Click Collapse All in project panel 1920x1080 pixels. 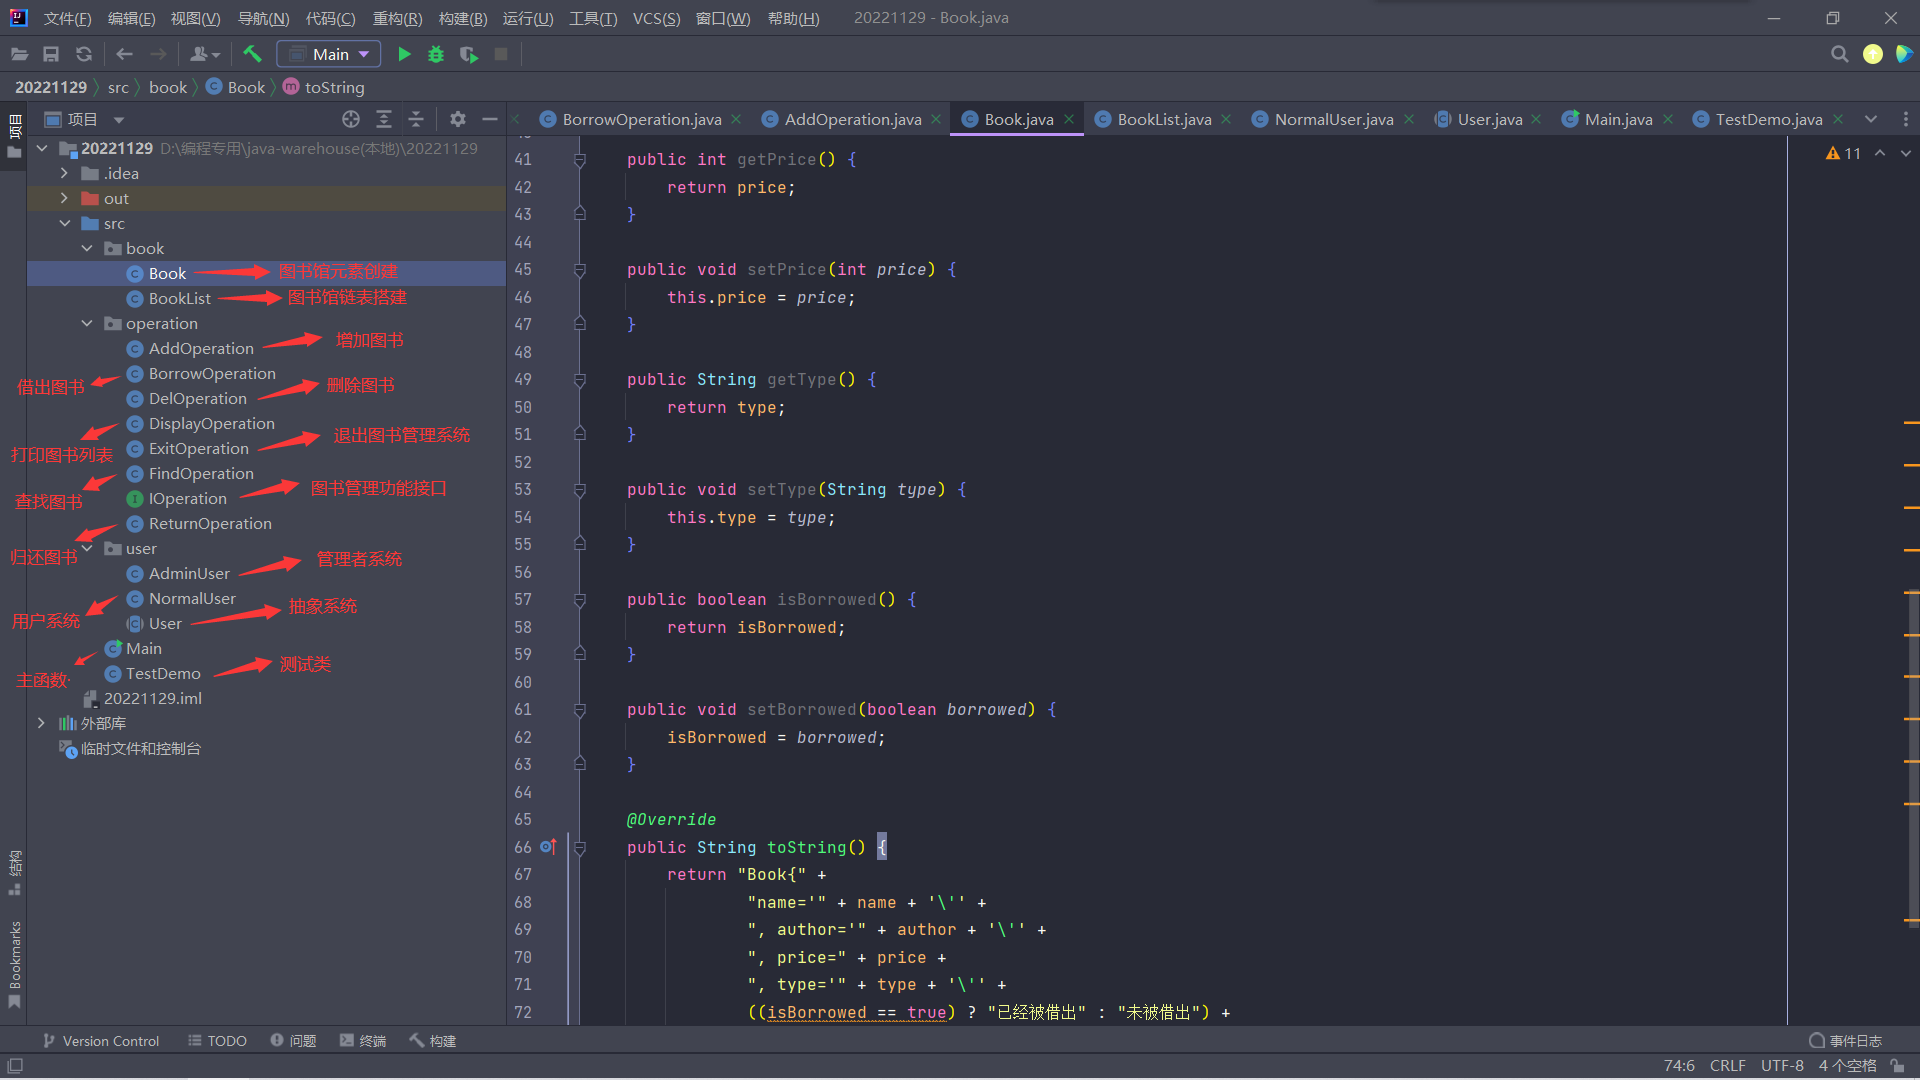click(416, 119)
